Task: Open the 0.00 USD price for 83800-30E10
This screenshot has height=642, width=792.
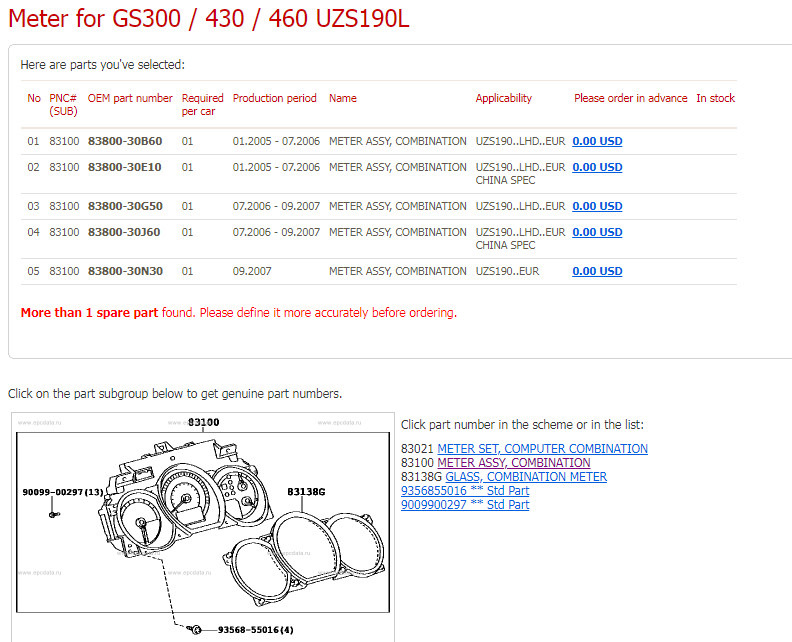Action: [597, 167]
